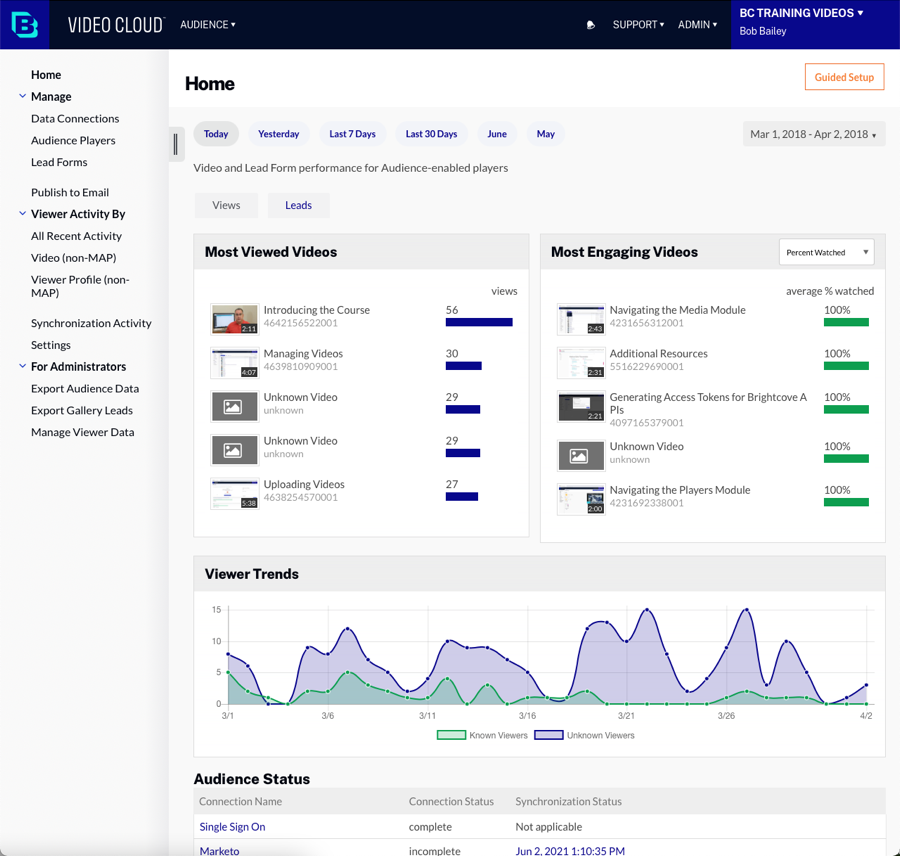Open Navigating the Media Module thumbnail

[581, 319]
